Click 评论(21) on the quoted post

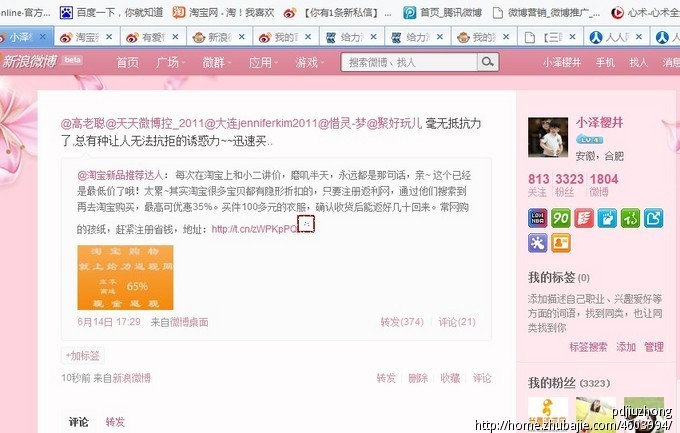[x=457, y=322]
